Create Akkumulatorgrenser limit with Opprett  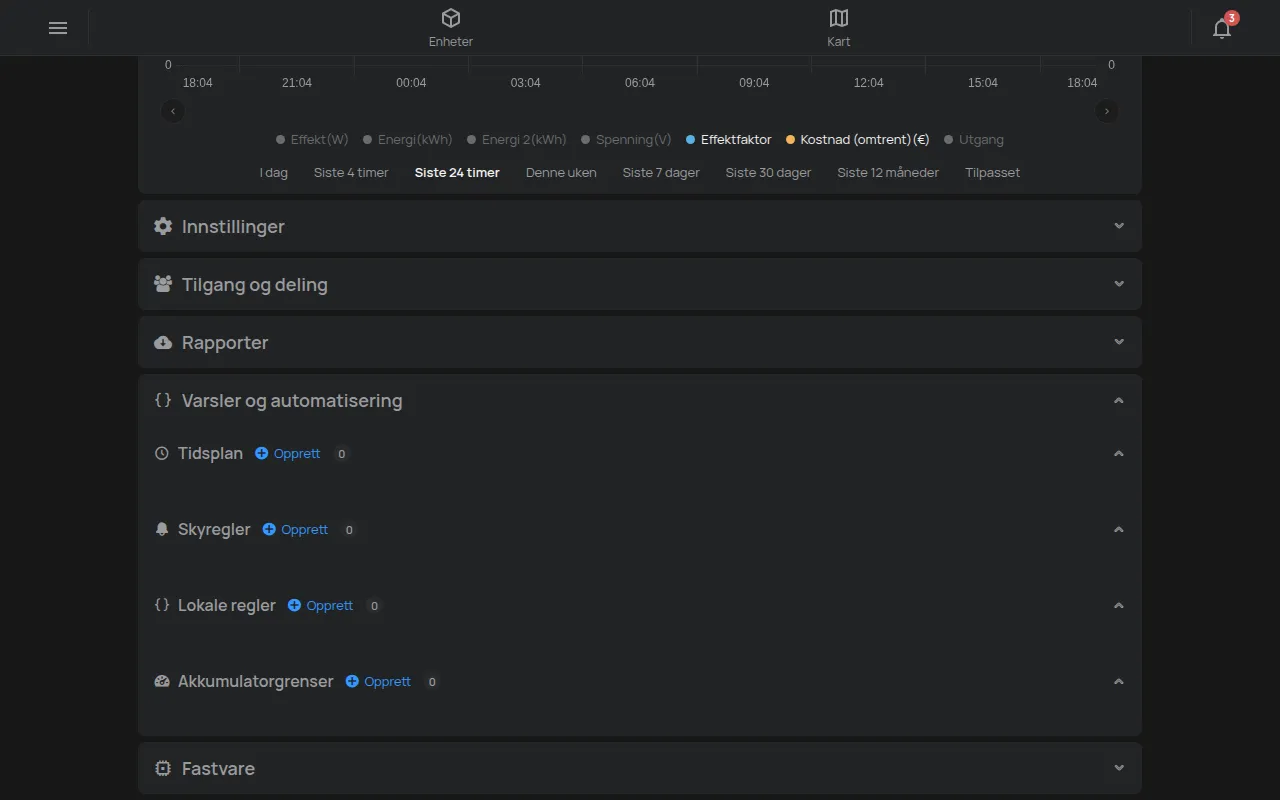pyautogui.click(x=379, y=681)
